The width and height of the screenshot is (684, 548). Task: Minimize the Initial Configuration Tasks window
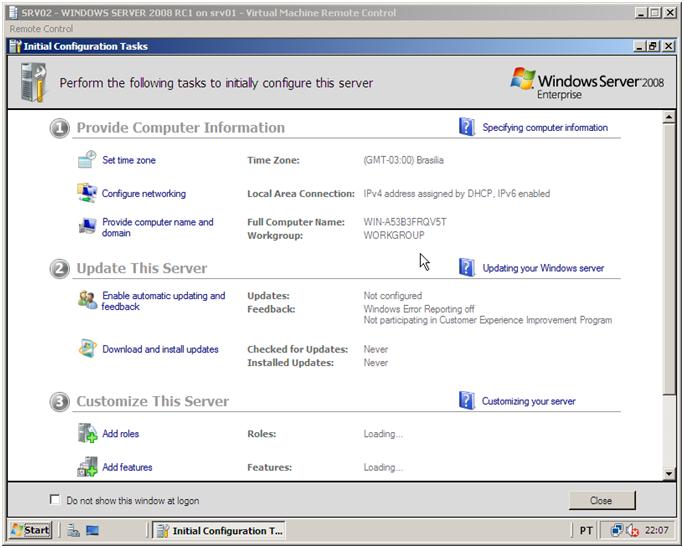pos(640,46)
